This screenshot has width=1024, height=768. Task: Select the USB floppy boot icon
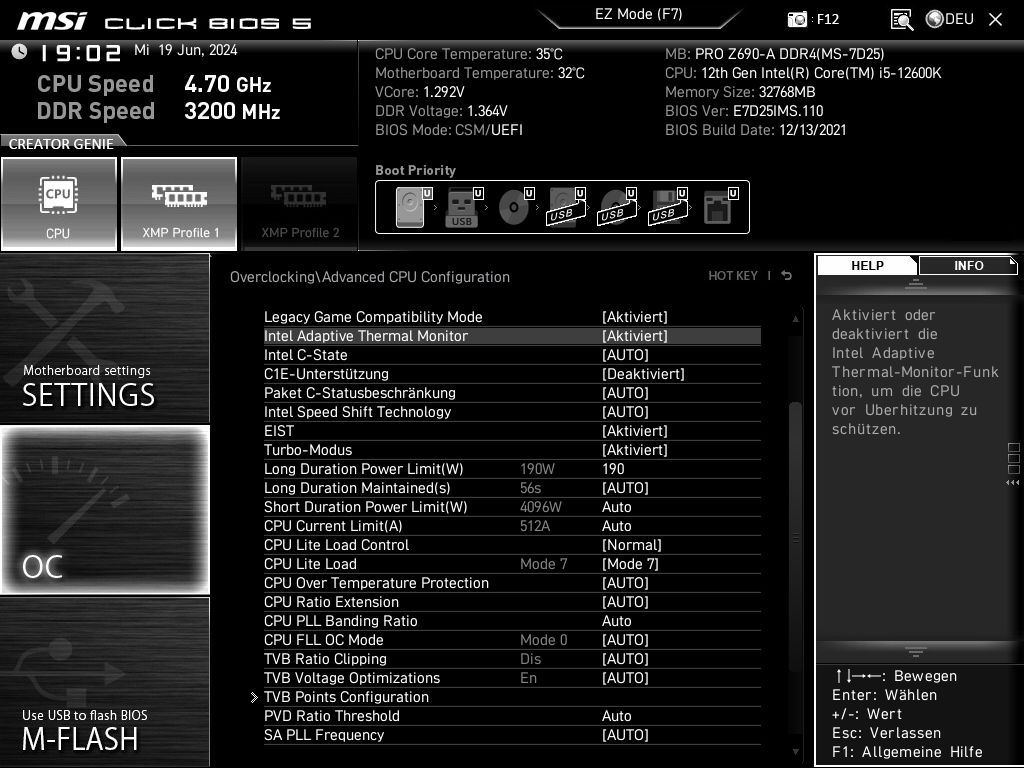pos(667,207)
